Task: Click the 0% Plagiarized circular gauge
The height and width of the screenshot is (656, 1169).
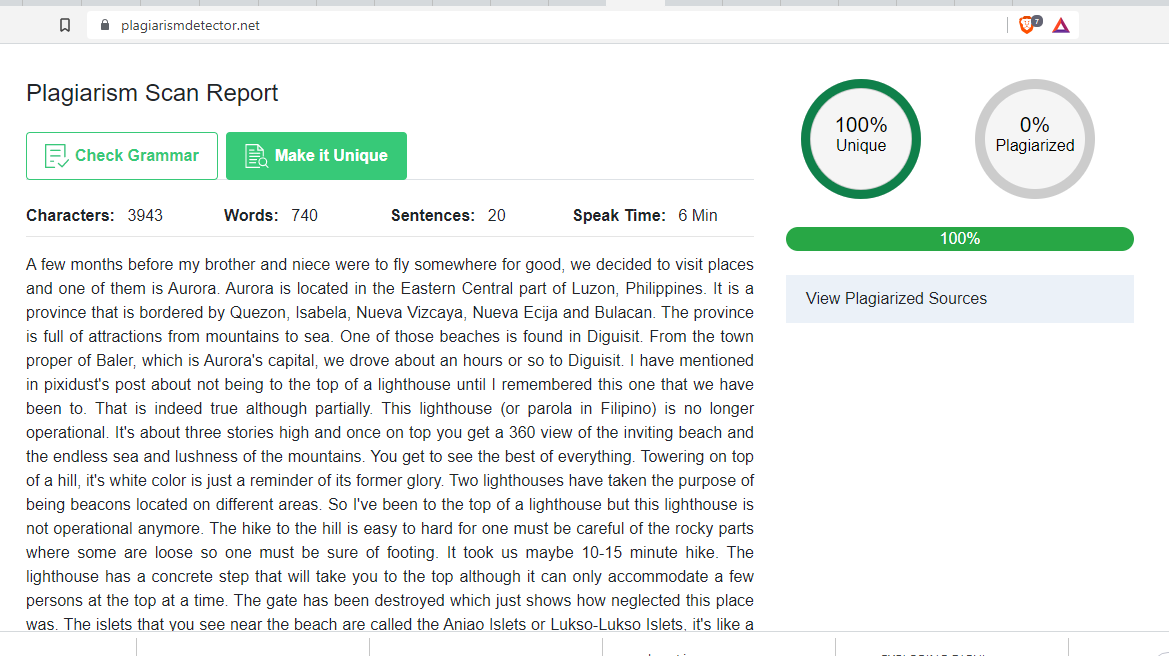Action: point(1035,139)
